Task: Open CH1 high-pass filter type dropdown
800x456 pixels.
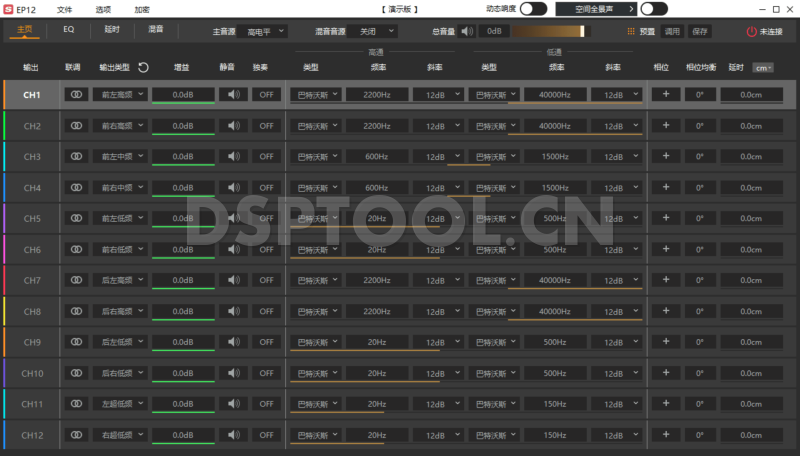Action: point(316,94)
